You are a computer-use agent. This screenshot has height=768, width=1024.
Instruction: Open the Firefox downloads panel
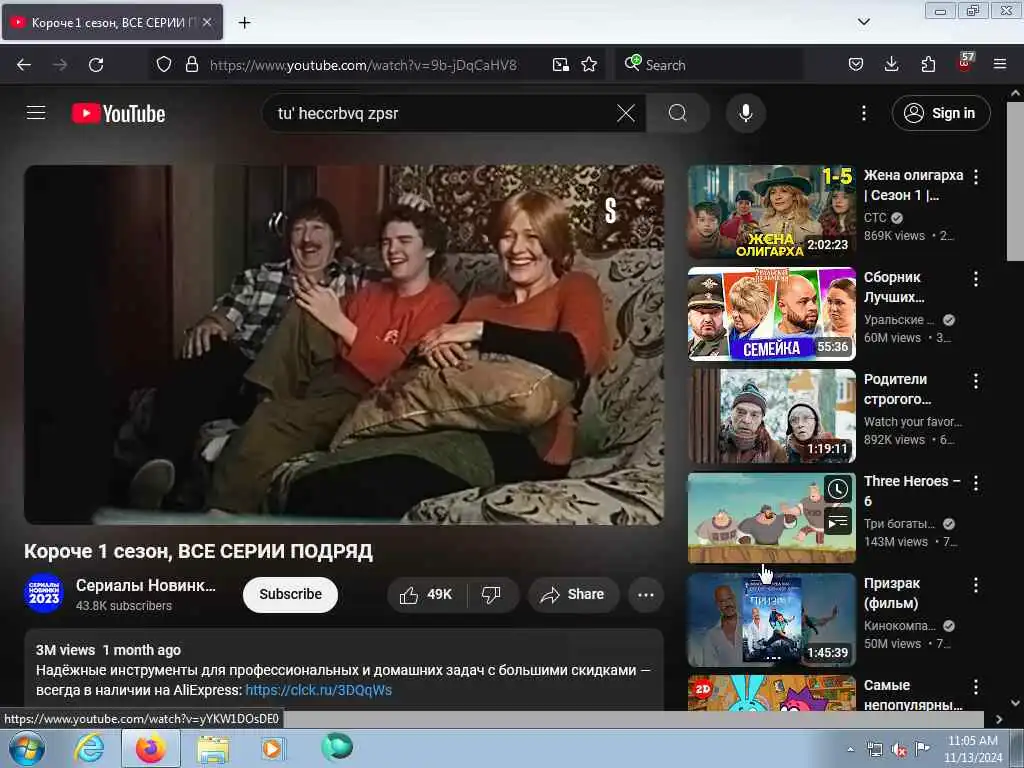891,65
